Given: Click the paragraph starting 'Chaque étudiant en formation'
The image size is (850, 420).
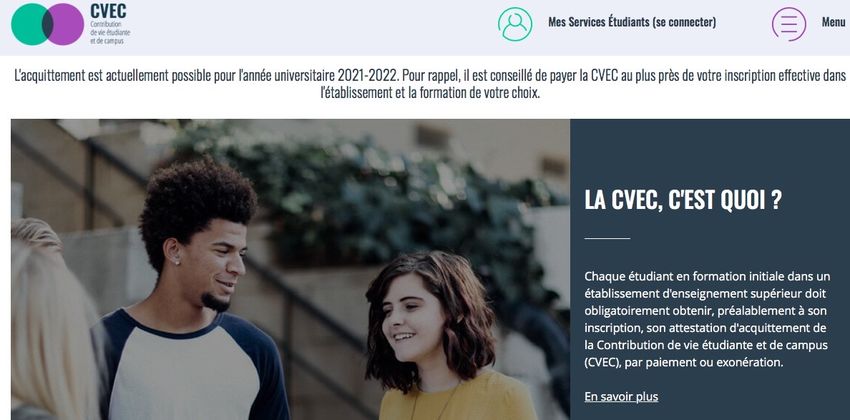Looking at the screenshot, I should pyautogui.click(x=707, y=320).
